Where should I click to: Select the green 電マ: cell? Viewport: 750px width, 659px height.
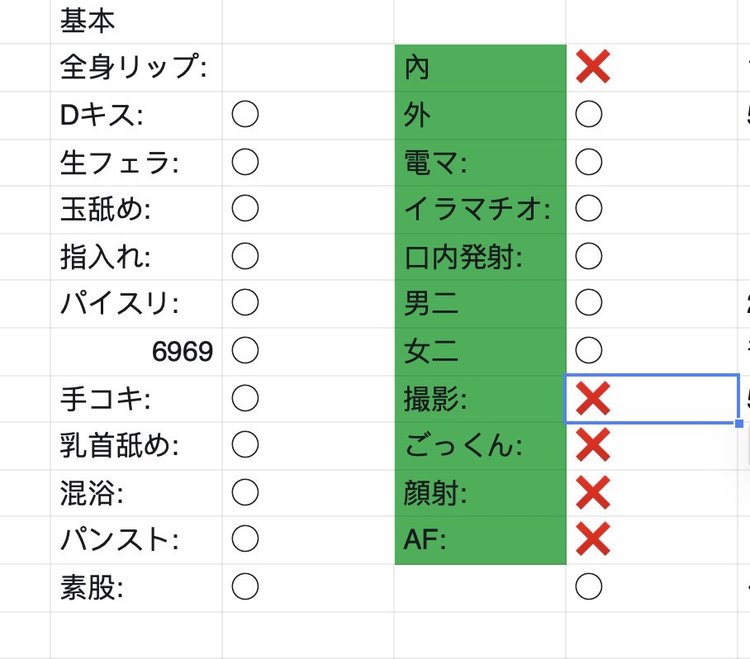[x=480, y=162]
